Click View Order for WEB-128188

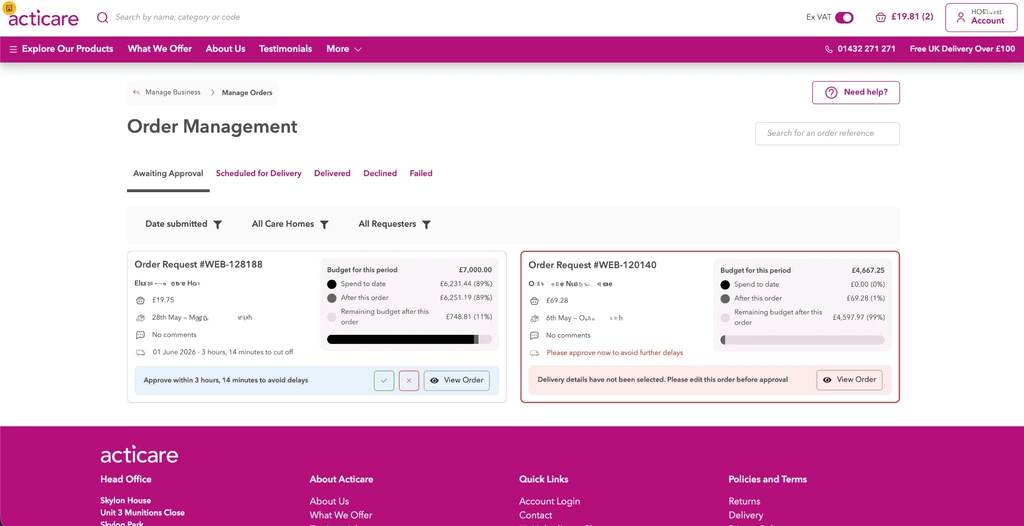point(456,380)
